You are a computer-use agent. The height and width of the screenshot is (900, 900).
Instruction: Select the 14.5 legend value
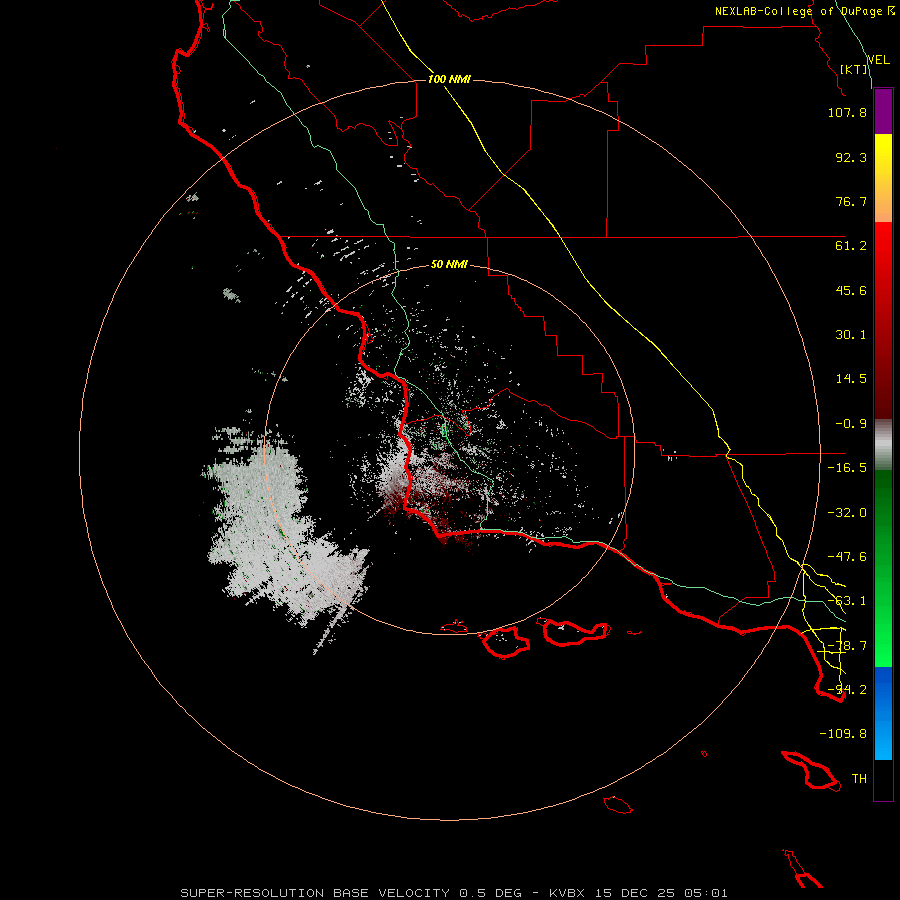point(851,379)
